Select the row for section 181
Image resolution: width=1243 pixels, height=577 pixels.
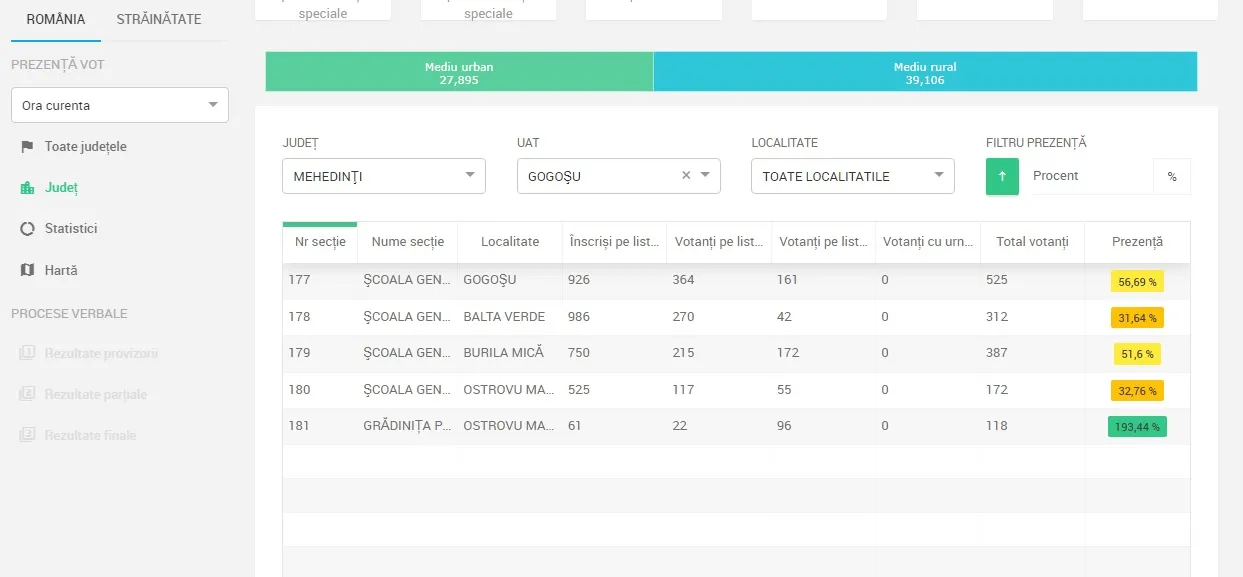coord(736,426)
